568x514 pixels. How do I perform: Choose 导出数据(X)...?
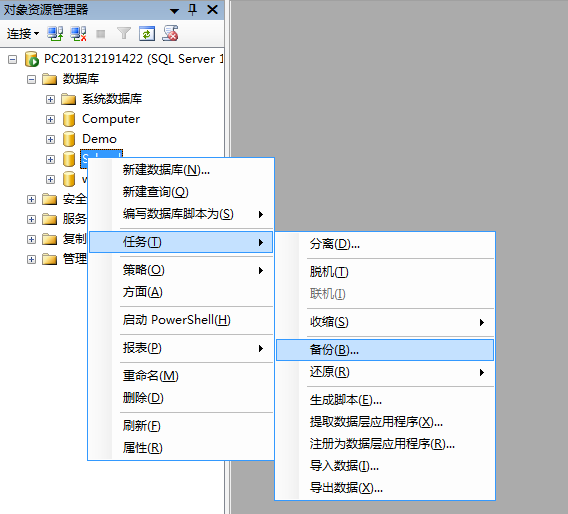tap(385, 488)
